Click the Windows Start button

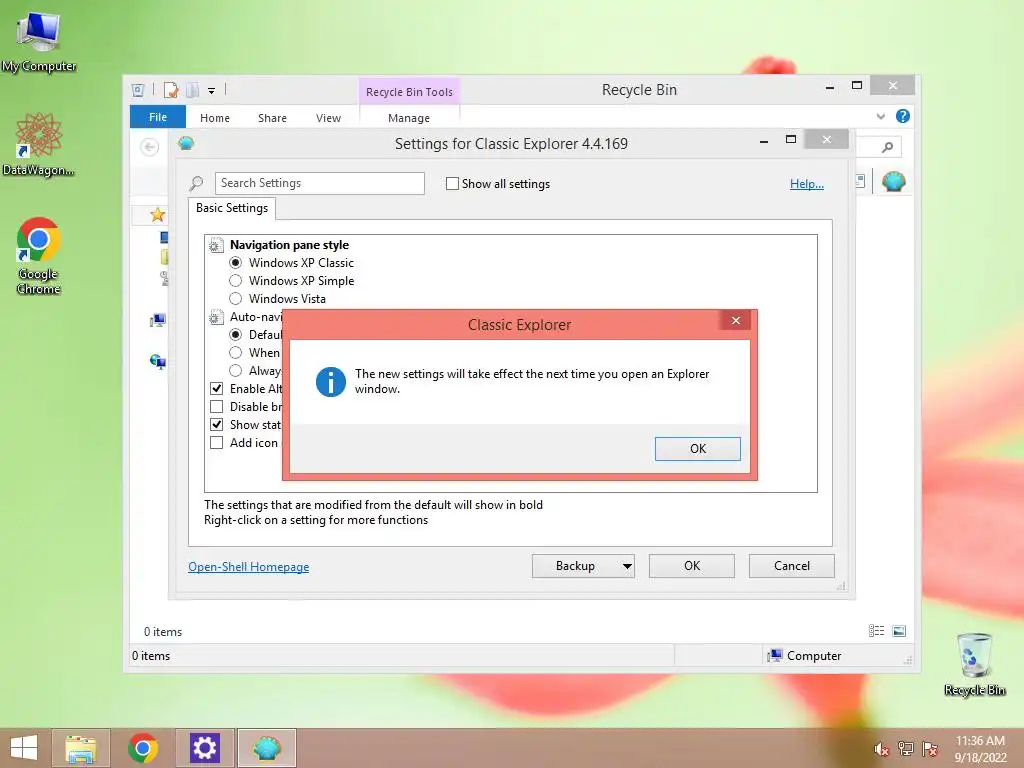coord(24,748)
